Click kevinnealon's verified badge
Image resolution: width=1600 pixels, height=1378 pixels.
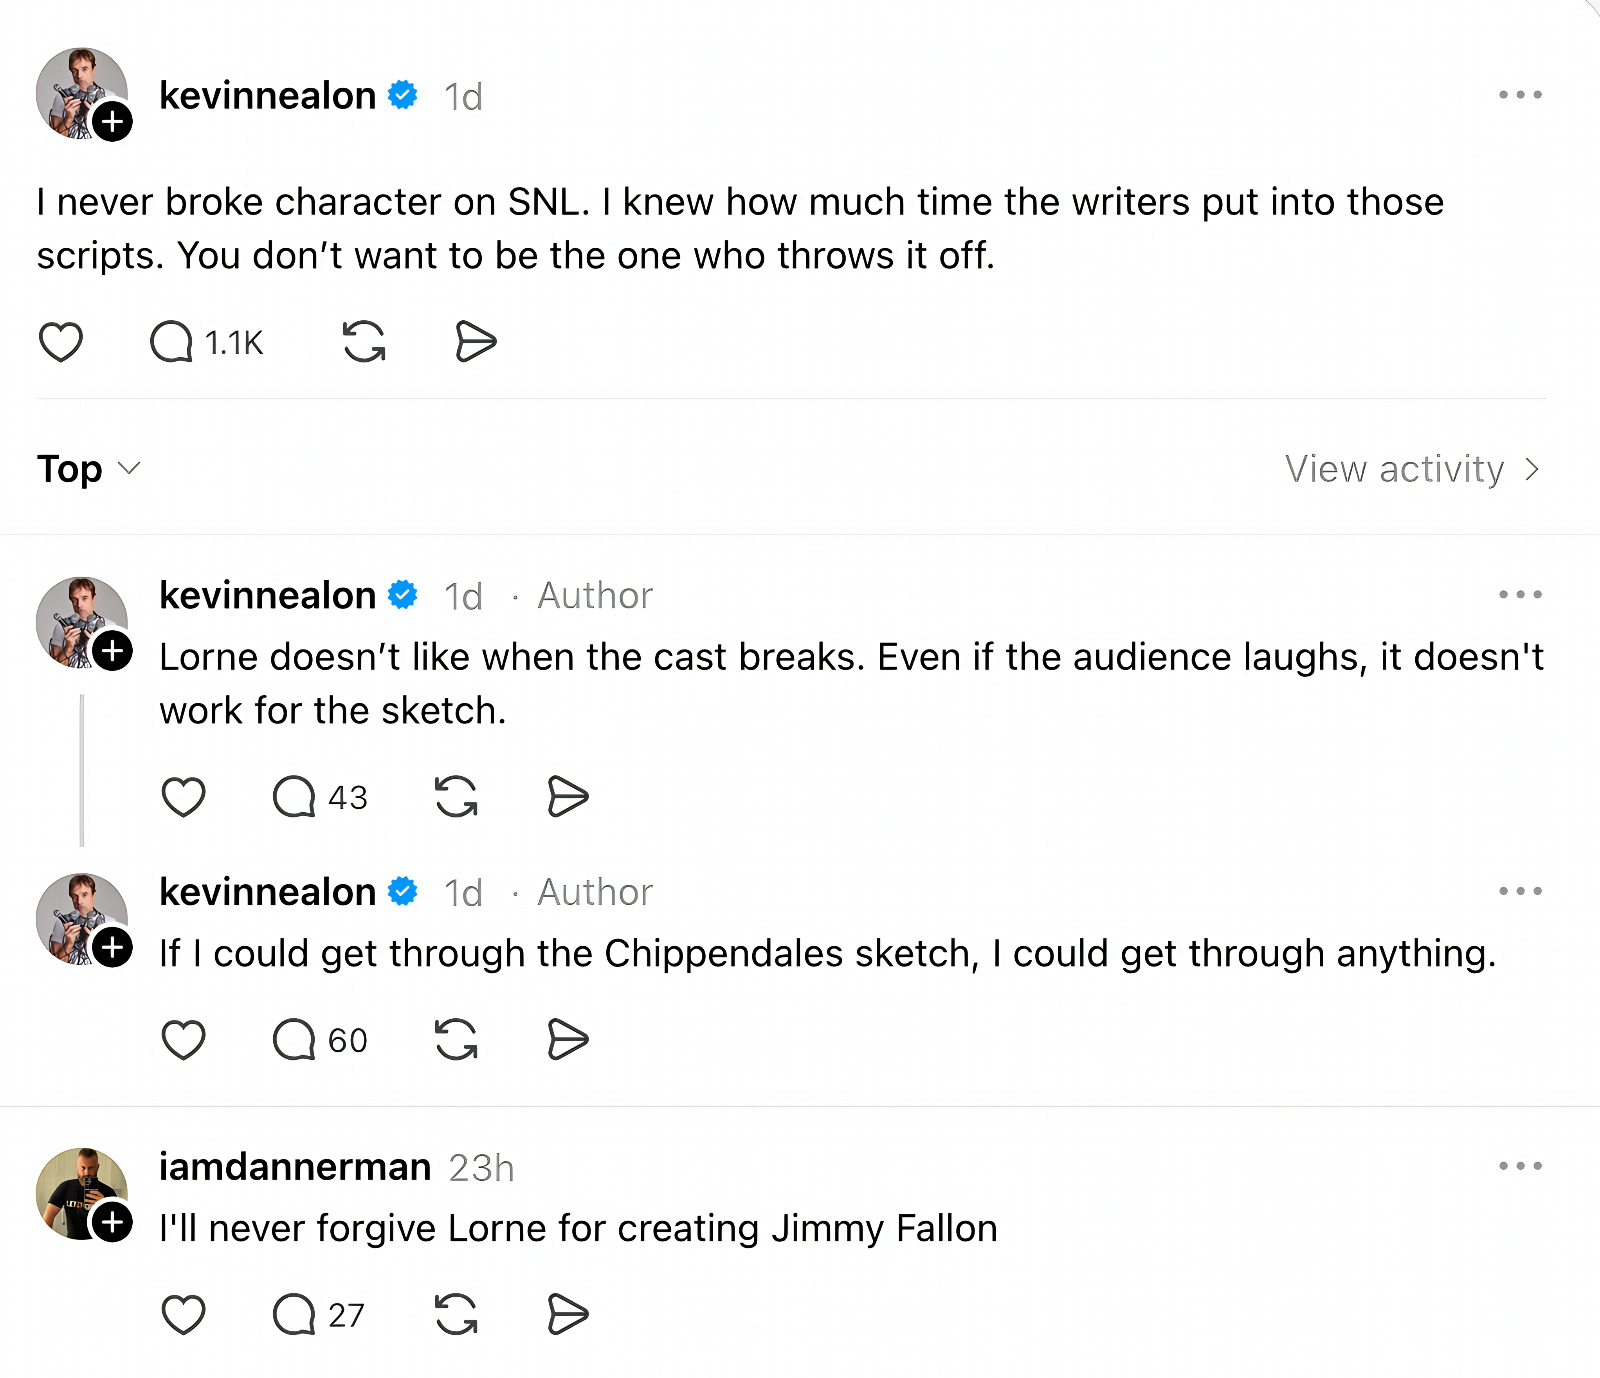tap(402, 95)
